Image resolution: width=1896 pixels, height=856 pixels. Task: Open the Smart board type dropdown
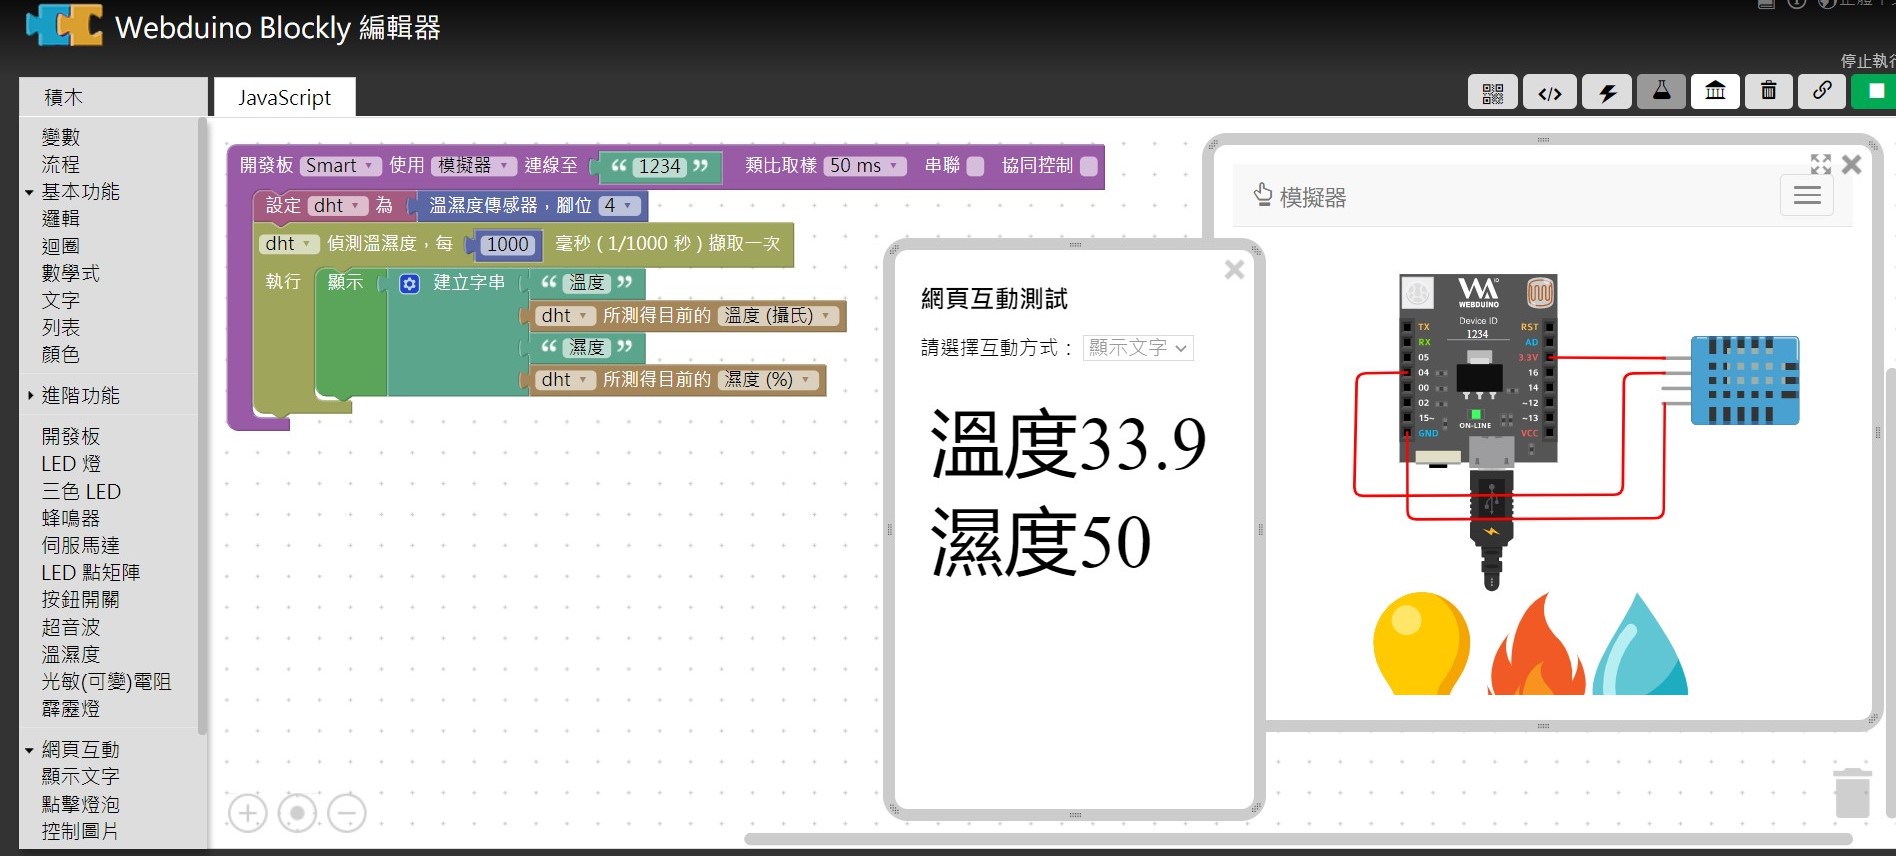[x=339, y=166]
